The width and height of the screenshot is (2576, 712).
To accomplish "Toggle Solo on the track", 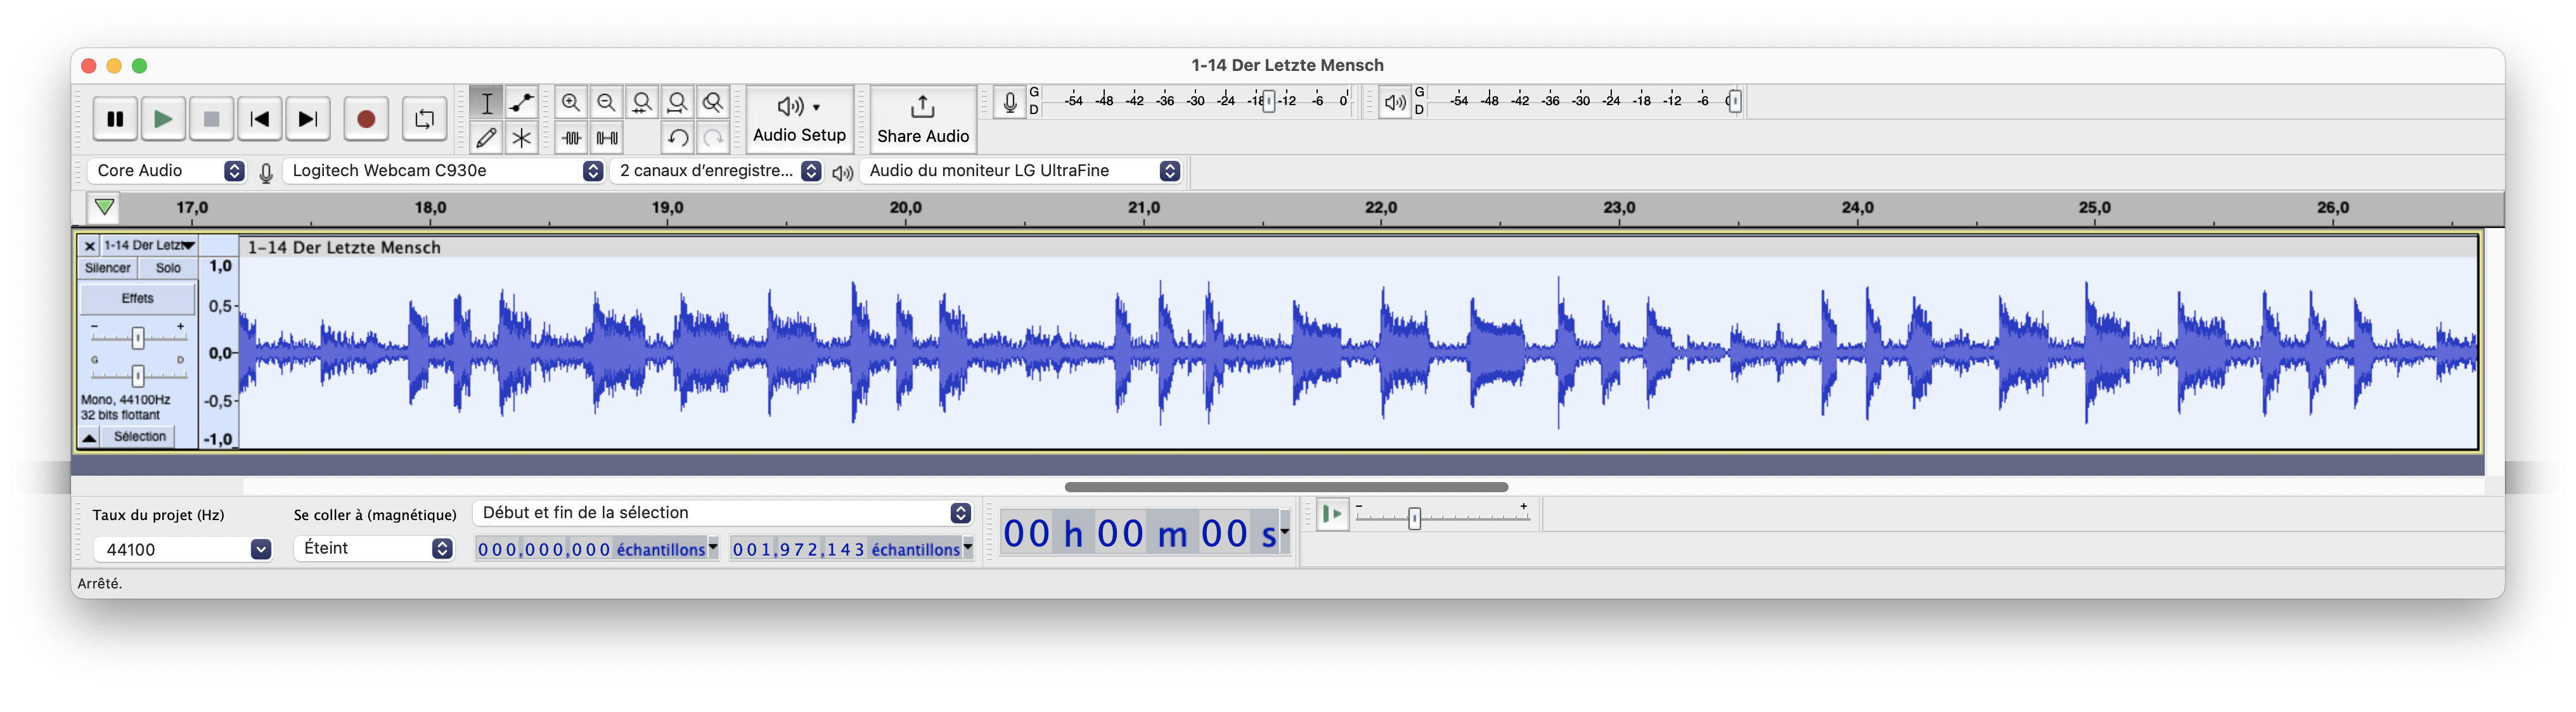I will pyautogui.click(x=168, y=268).
